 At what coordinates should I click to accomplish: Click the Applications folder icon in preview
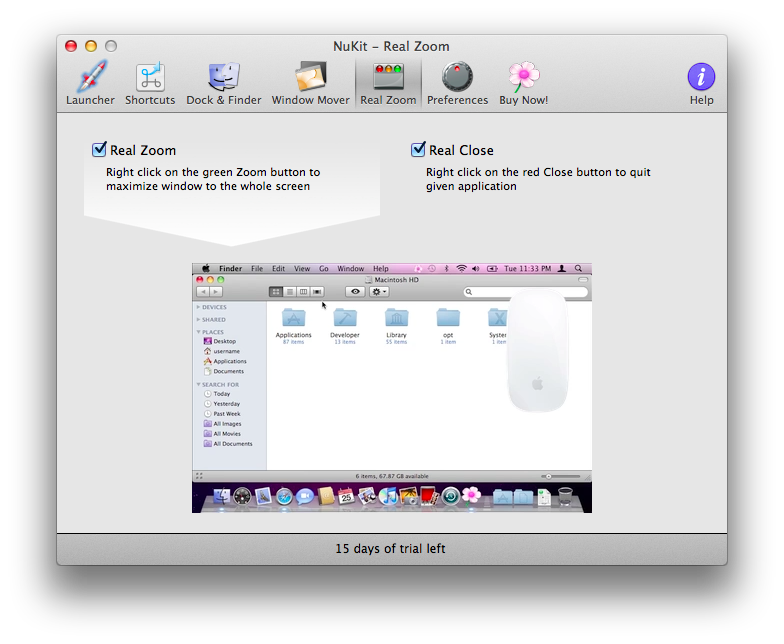pos(294,318)
